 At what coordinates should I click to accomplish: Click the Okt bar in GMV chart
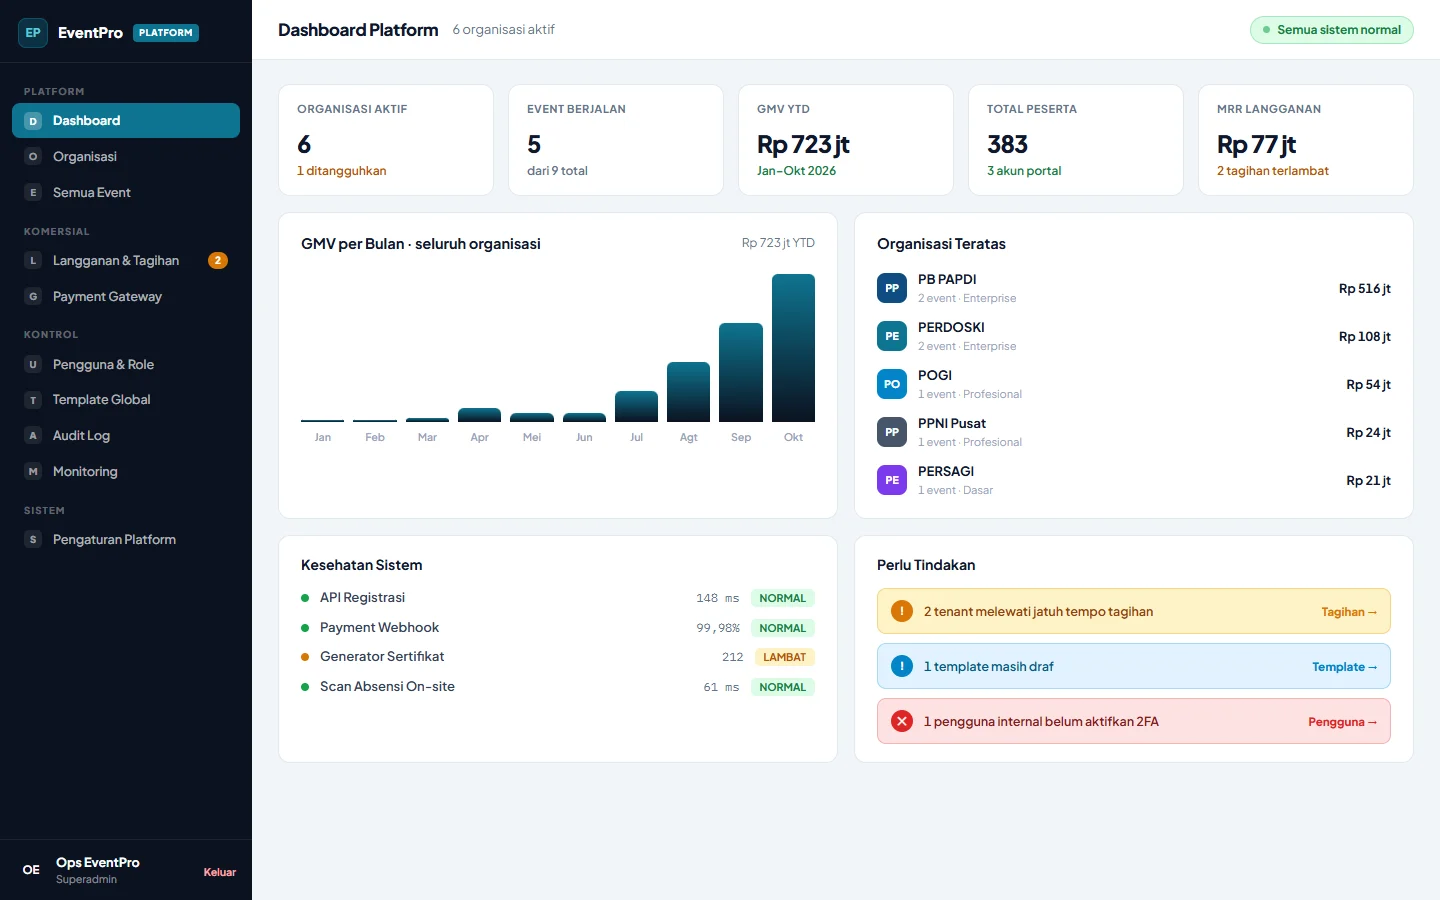[793, 348]
